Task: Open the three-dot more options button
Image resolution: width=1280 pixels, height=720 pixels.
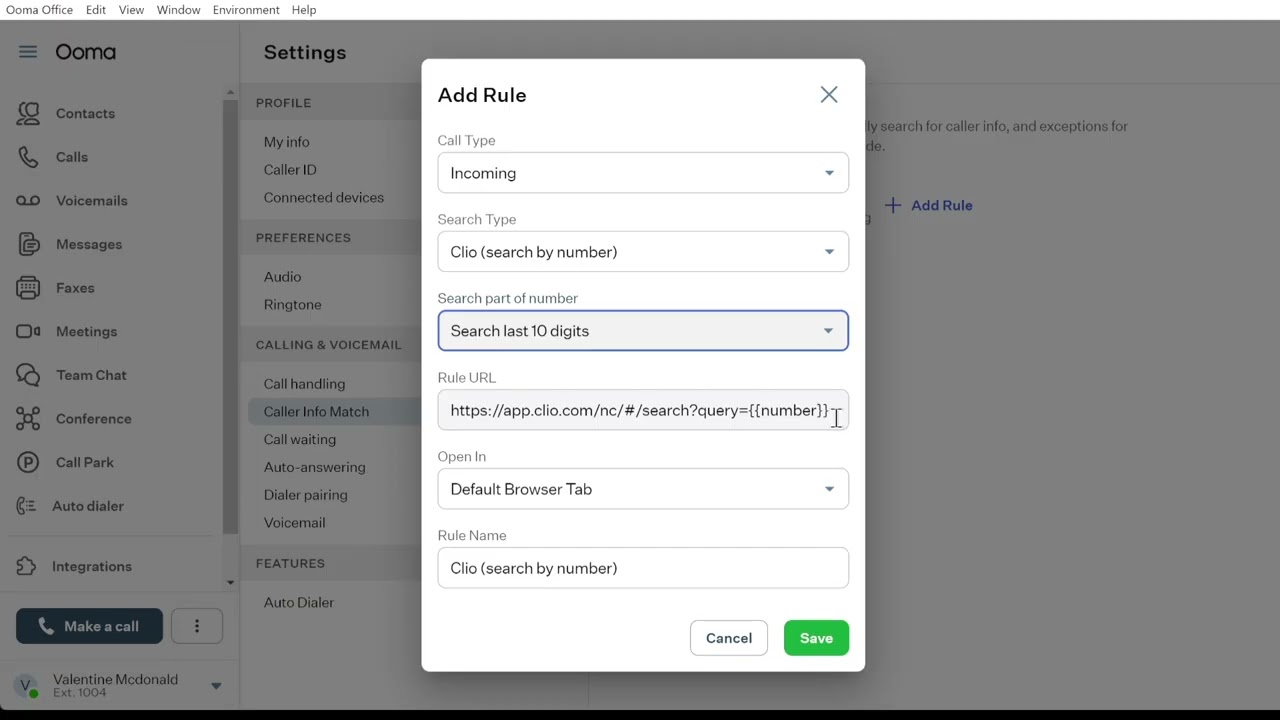Action: click(197, 626)
